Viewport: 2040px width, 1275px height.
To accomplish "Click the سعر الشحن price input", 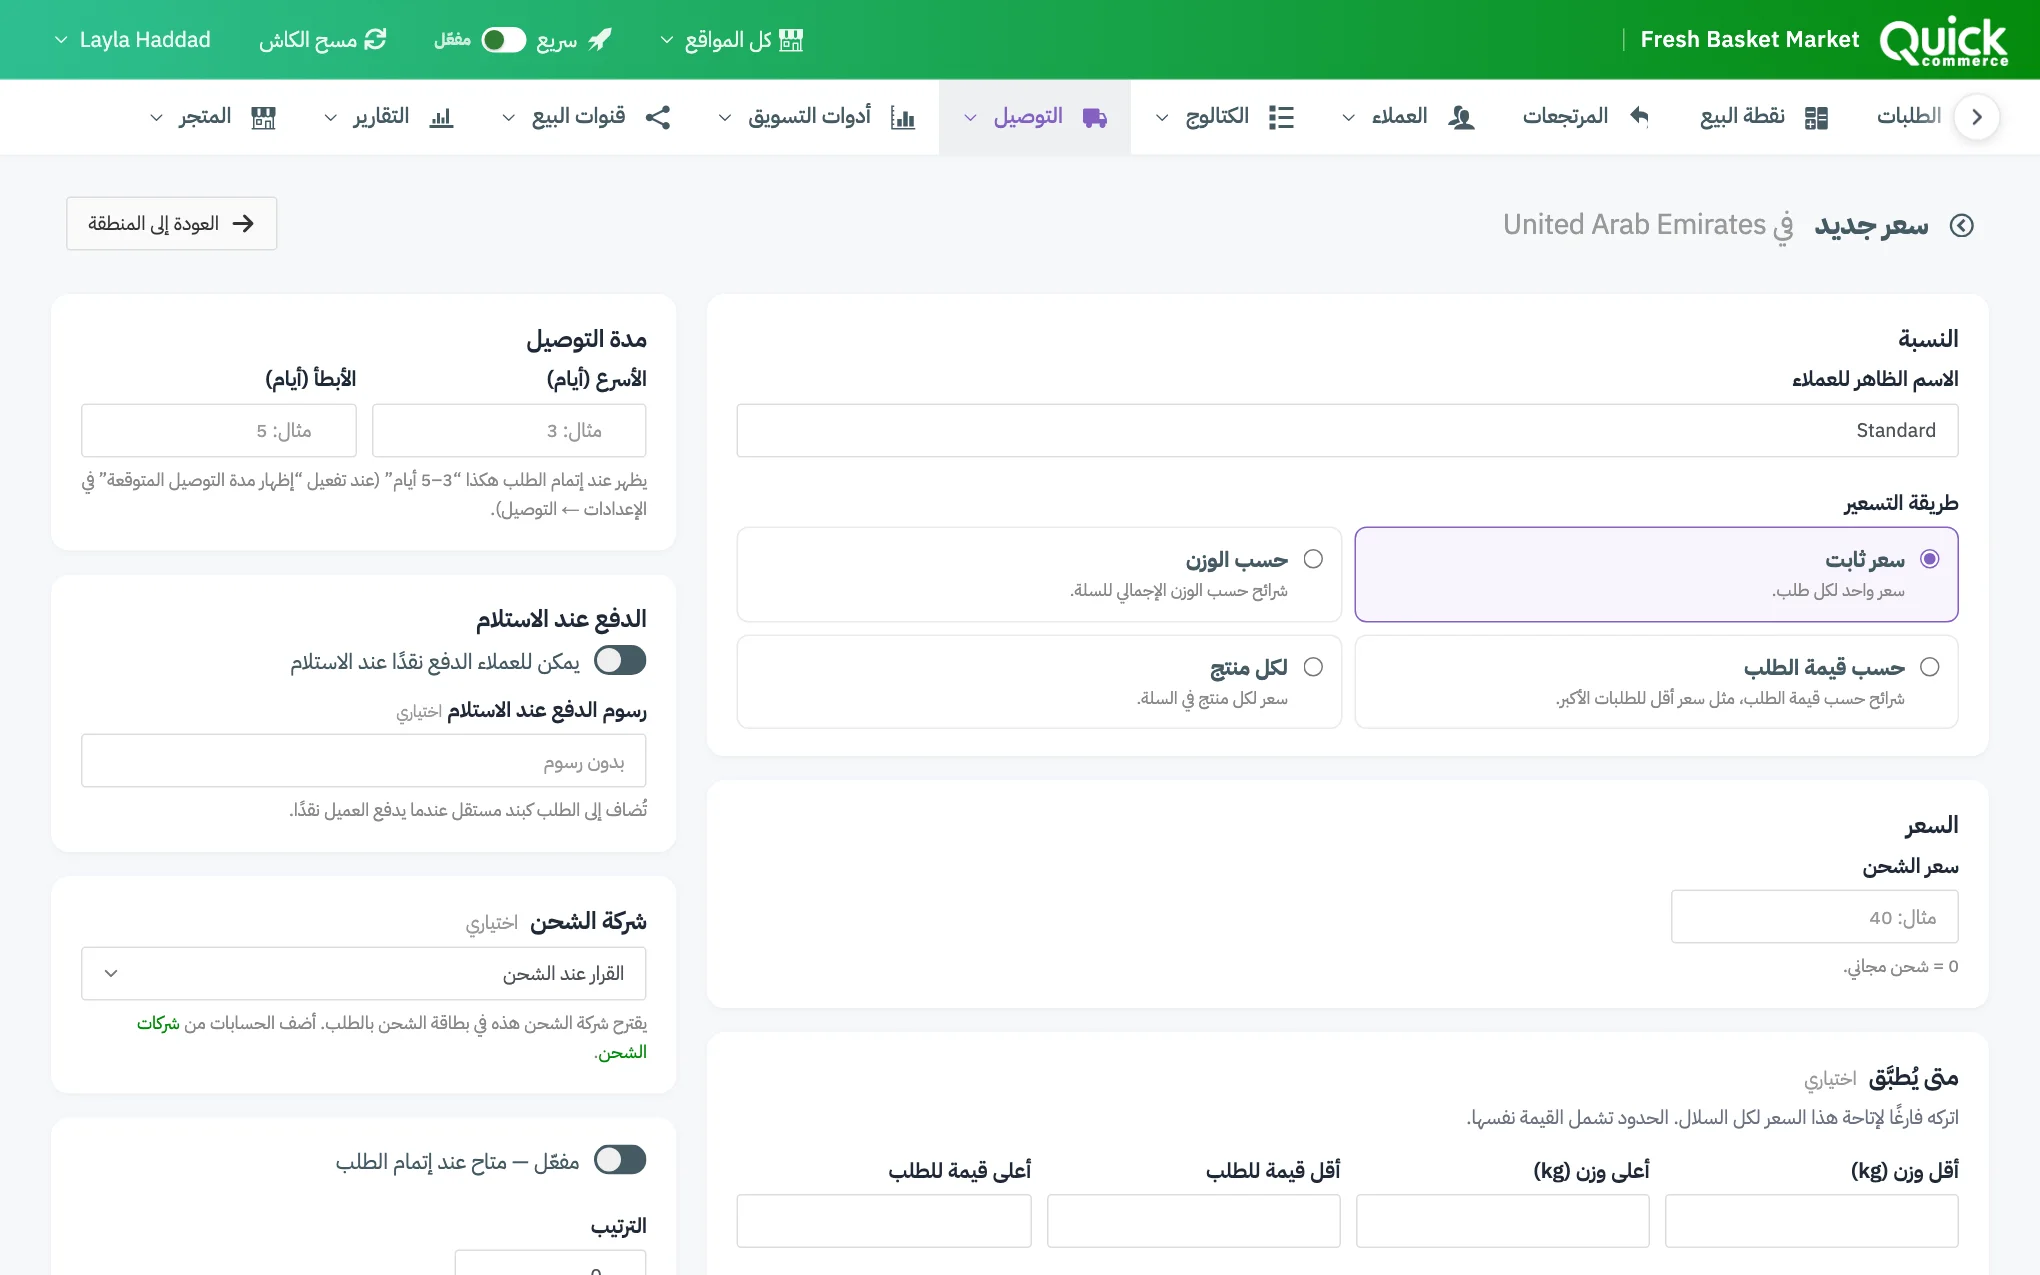I will point(1814,917).
